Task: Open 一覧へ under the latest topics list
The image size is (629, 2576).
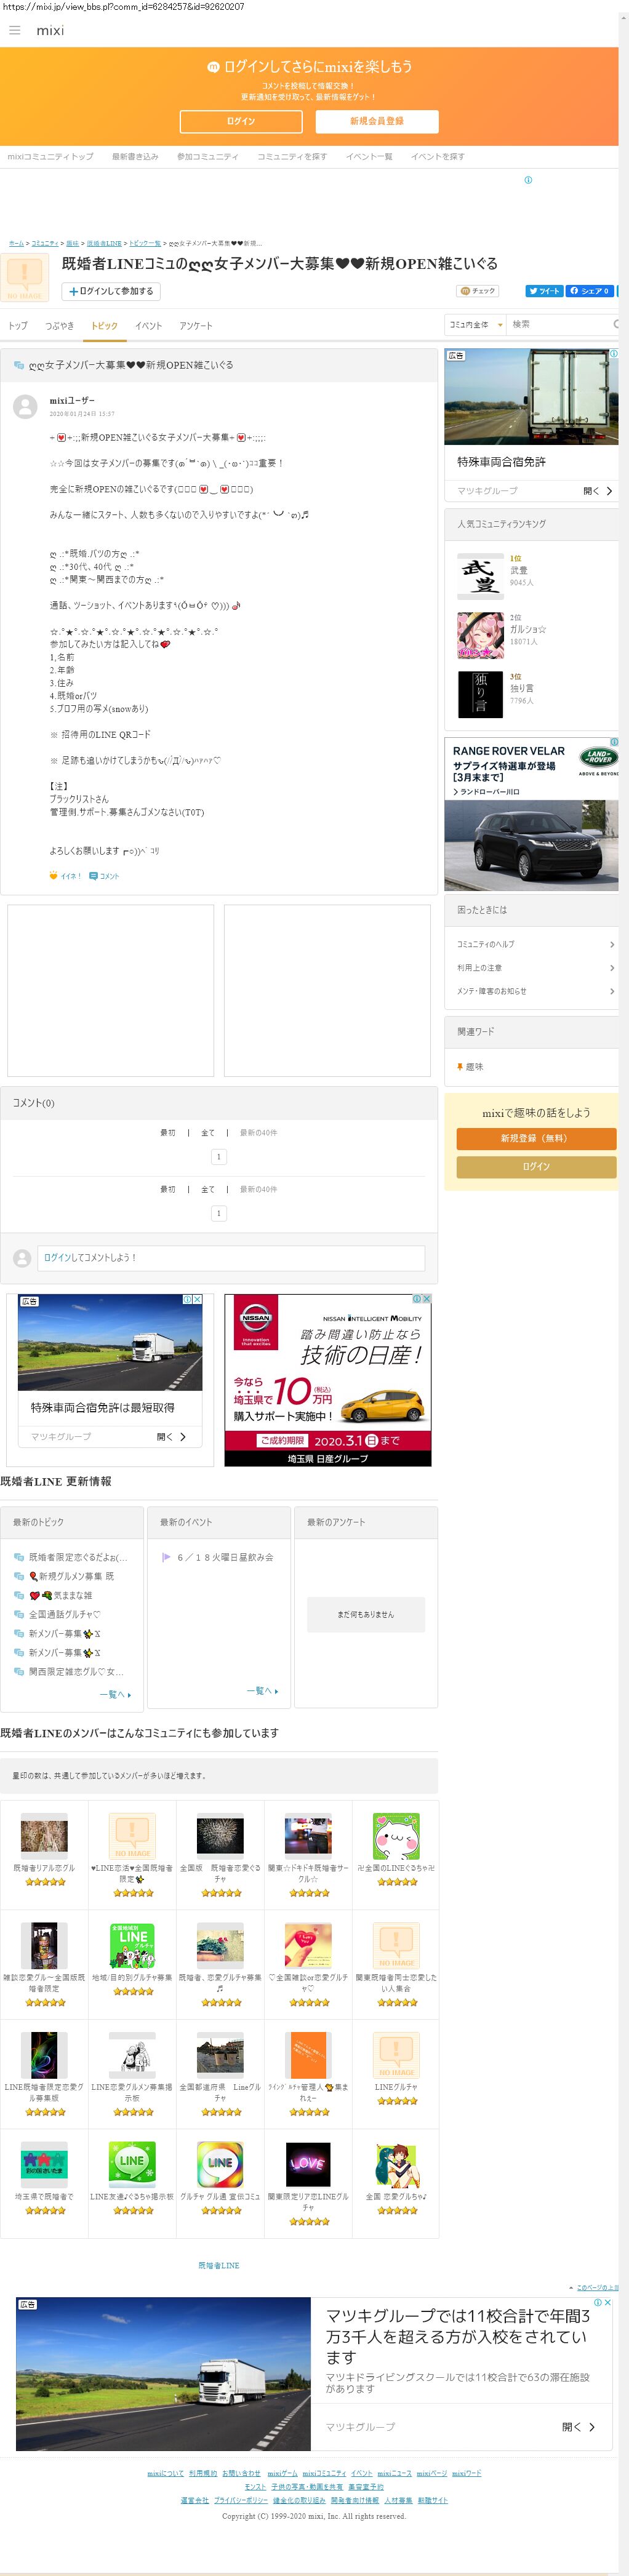Action: [115, 1694]
